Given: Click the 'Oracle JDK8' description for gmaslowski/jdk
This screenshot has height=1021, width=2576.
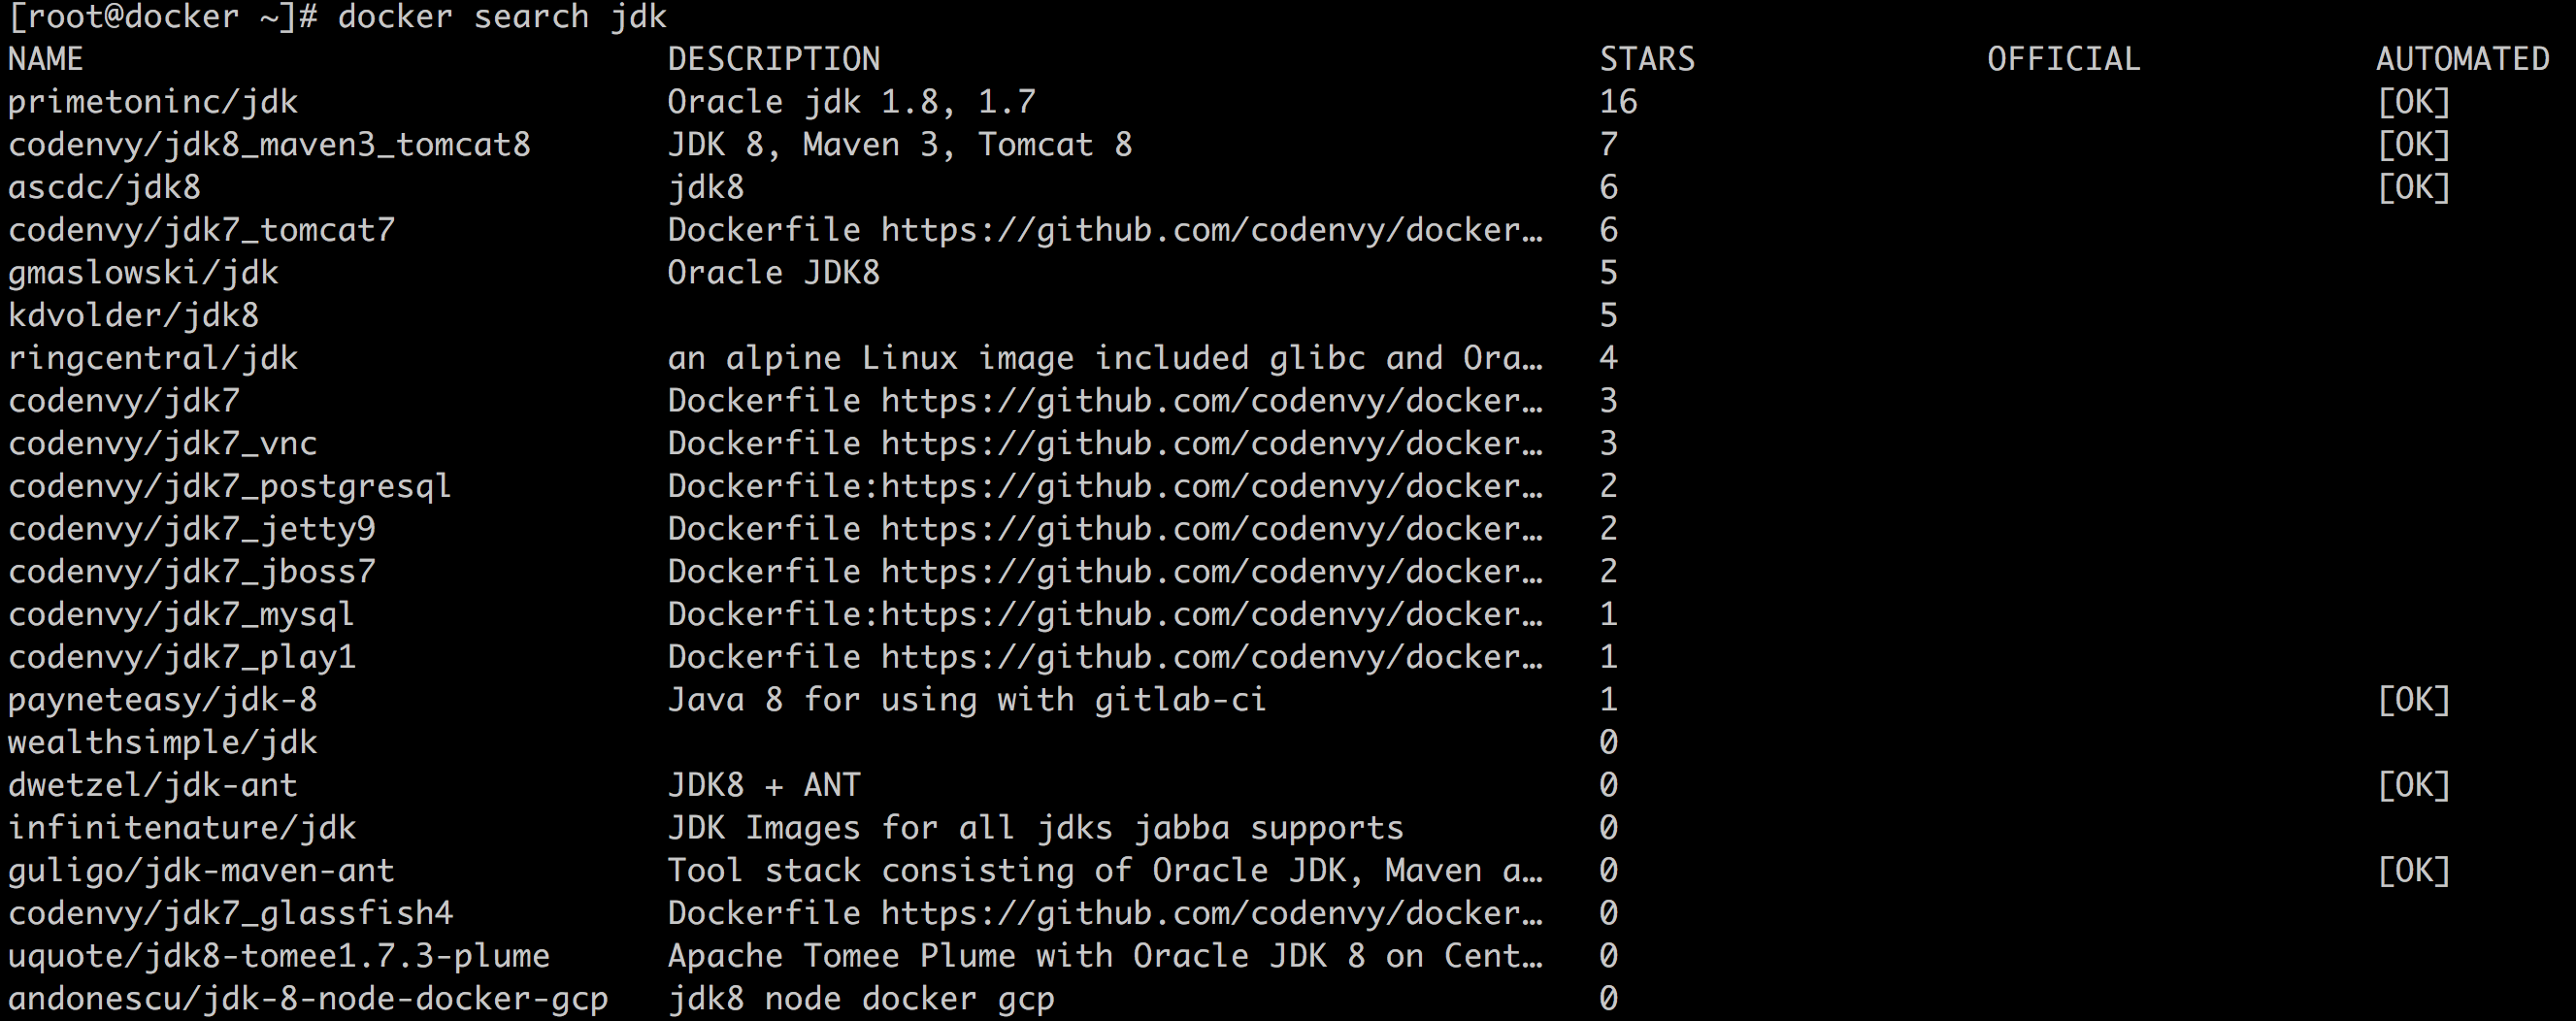Looking at the screenshot, I should 773,273.
